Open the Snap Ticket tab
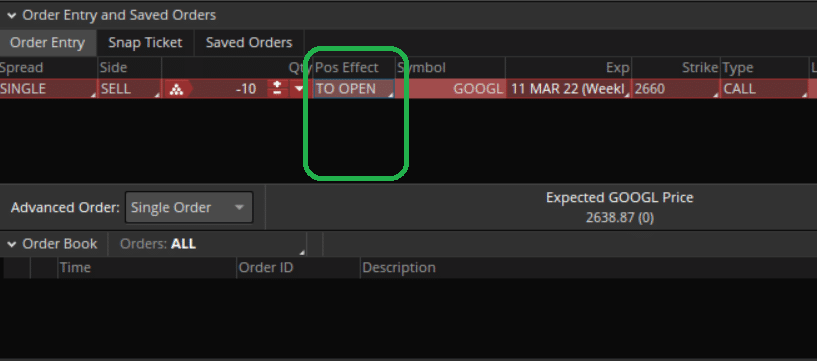The image size is (817, 361). tap(145, 43)
